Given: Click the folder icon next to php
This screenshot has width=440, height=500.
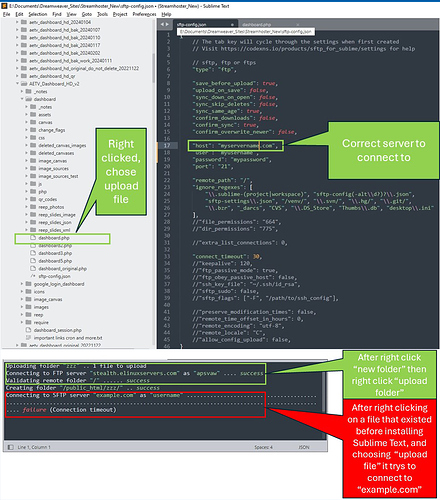Looking at the screenshot, I should point(33,191).
